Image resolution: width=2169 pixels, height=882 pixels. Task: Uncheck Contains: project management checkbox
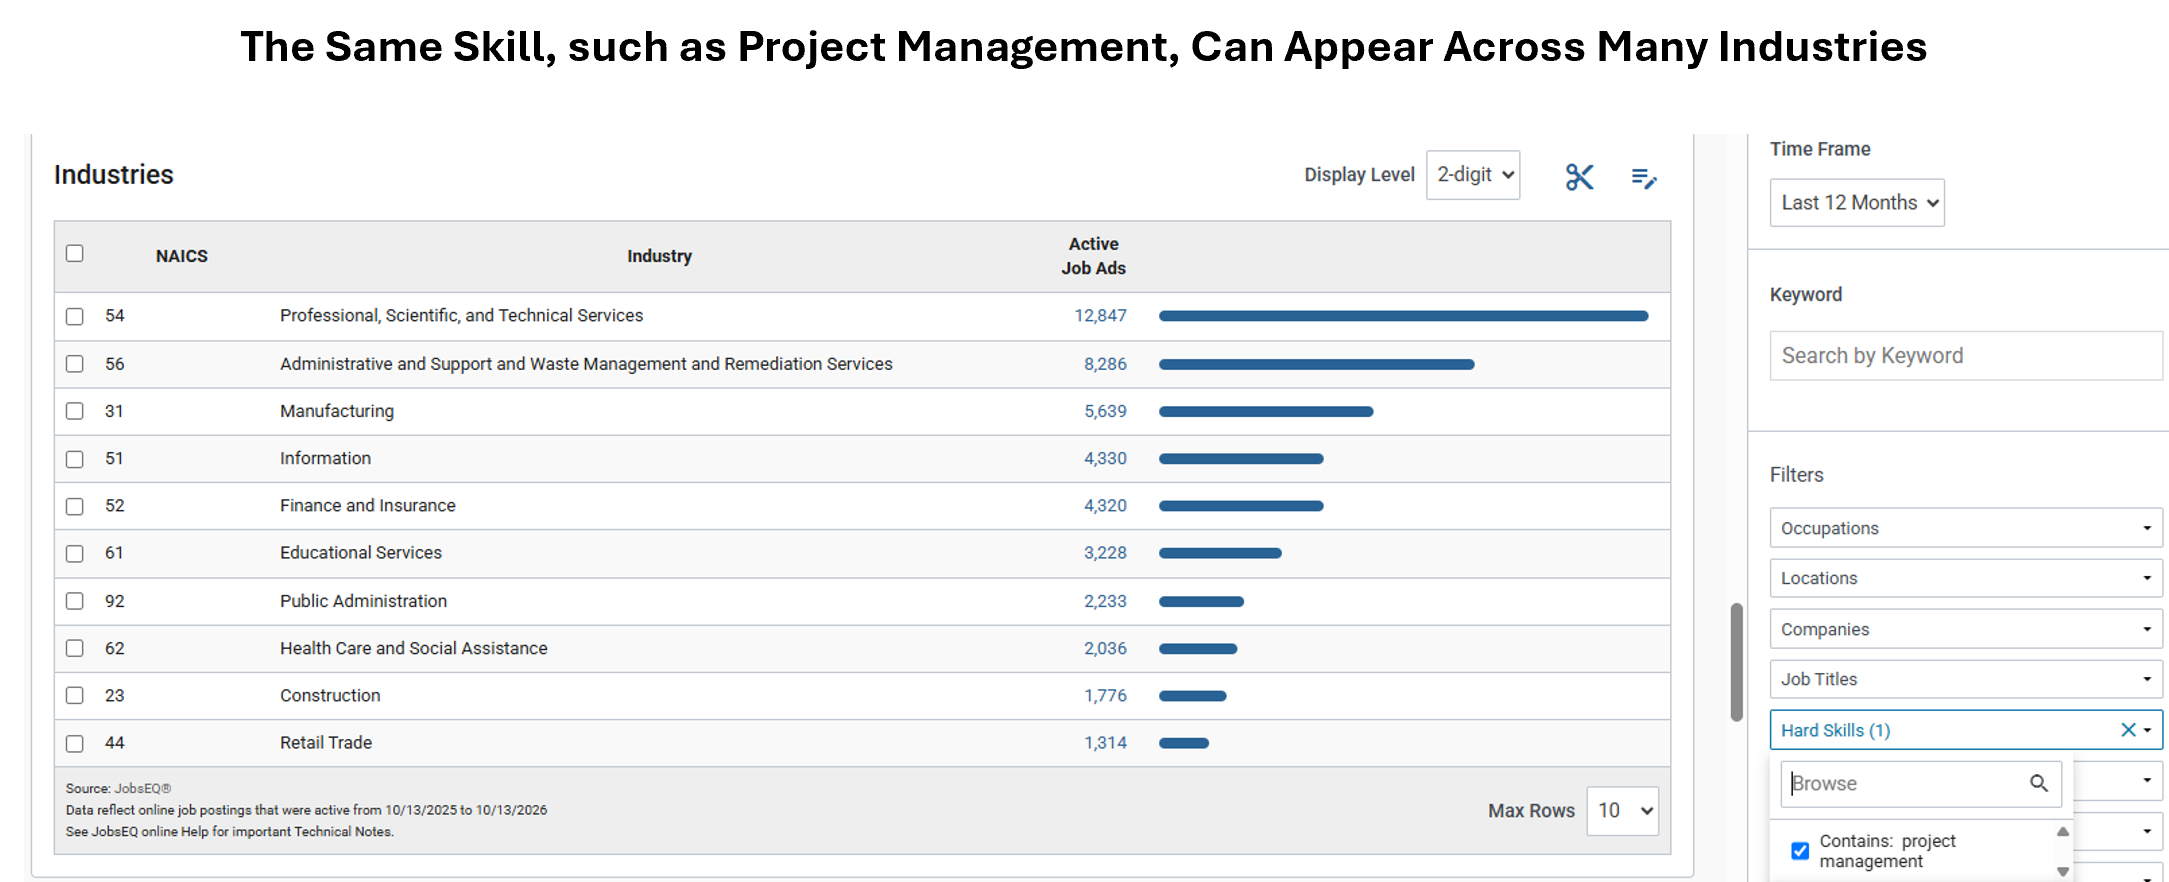coord(1800,851)
